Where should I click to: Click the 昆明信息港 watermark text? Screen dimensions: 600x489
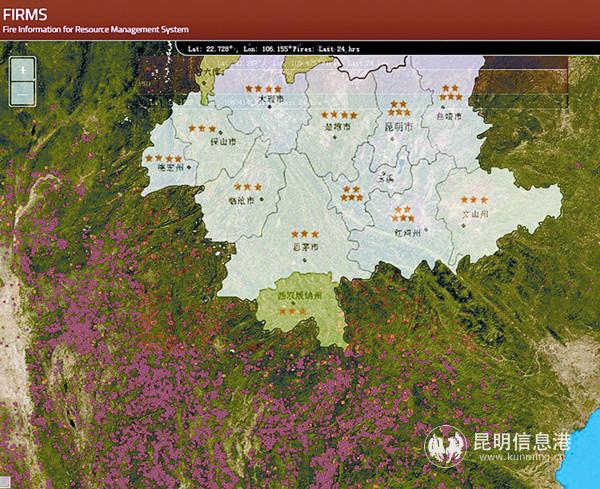pos(519,441)
